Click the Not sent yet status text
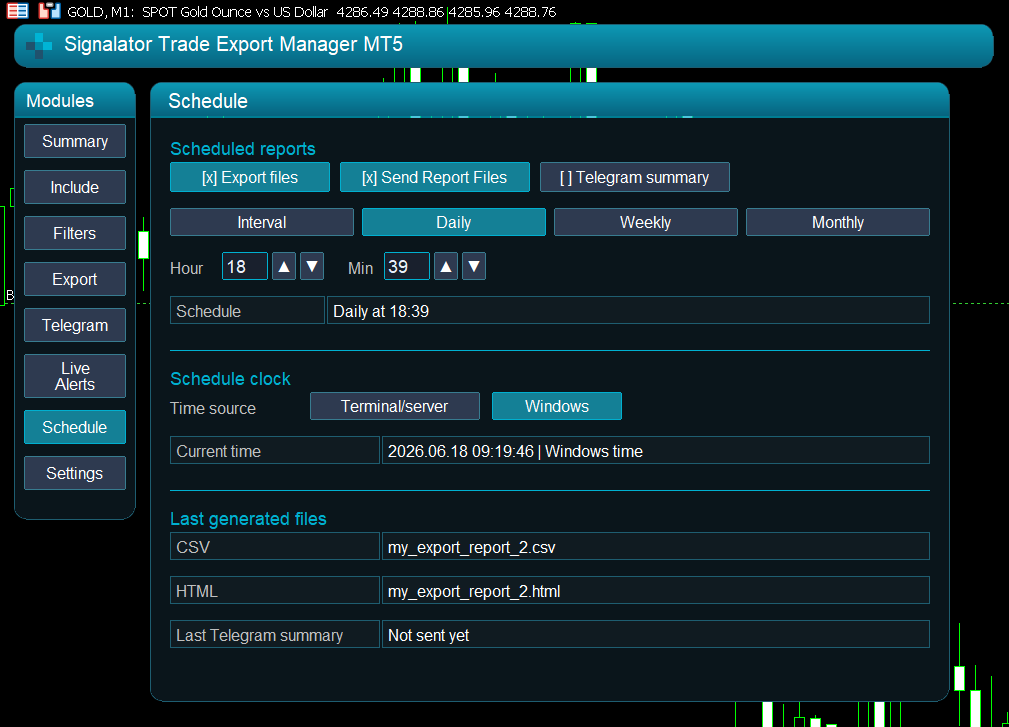1009x727 pixels. pyautogui.click(x=429, y=636)
